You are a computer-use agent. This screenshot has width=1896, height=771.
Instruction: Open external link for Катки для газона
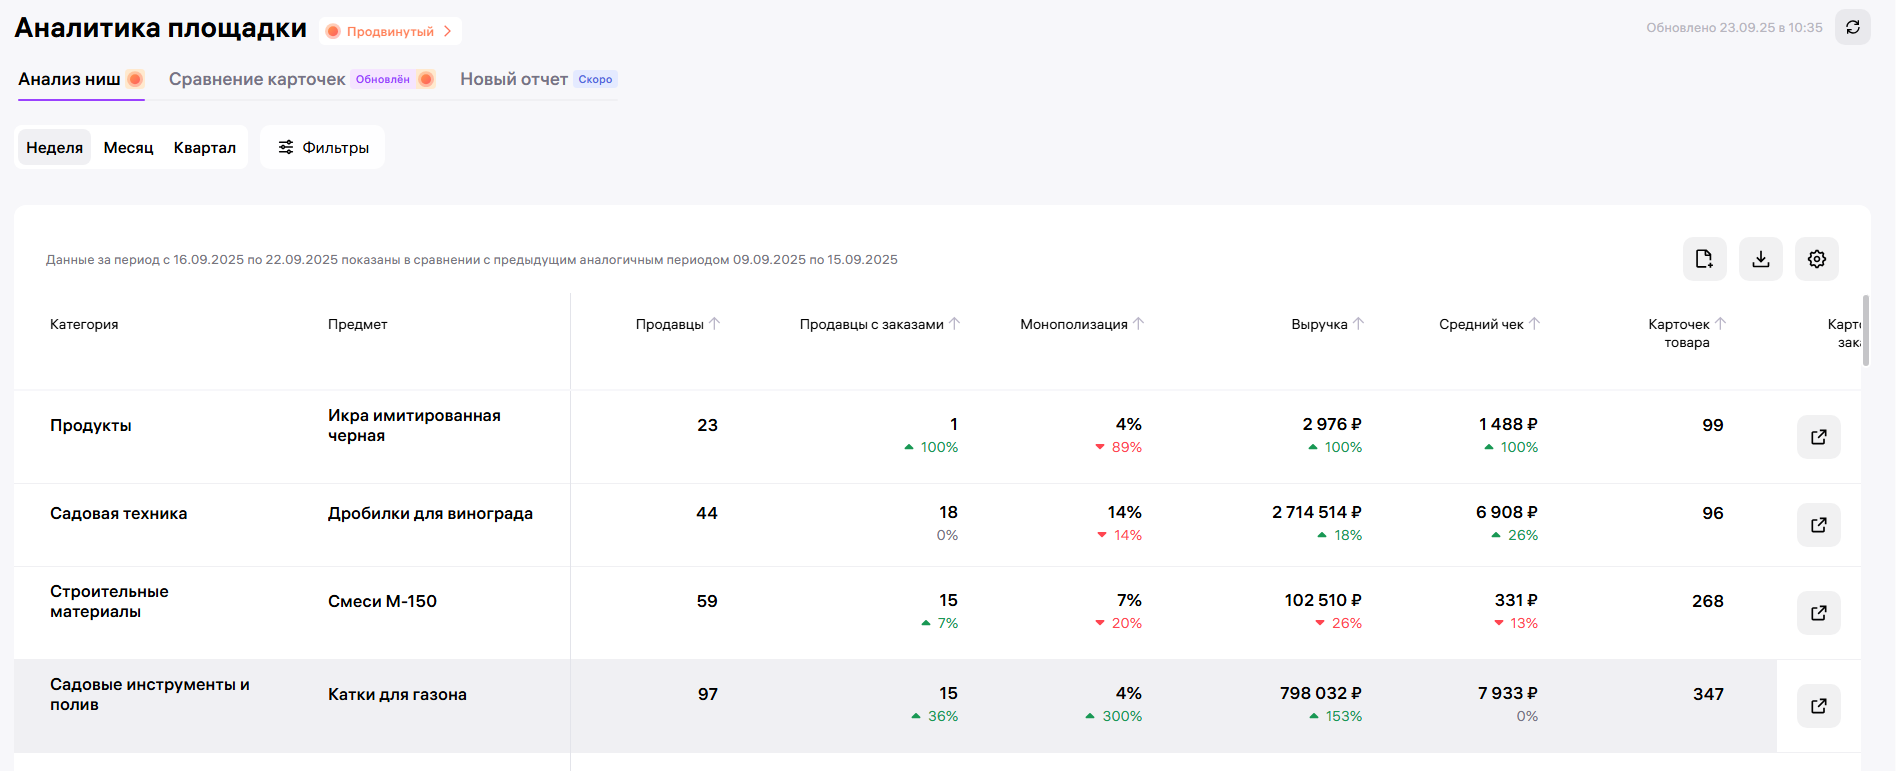pos(1818,706)
